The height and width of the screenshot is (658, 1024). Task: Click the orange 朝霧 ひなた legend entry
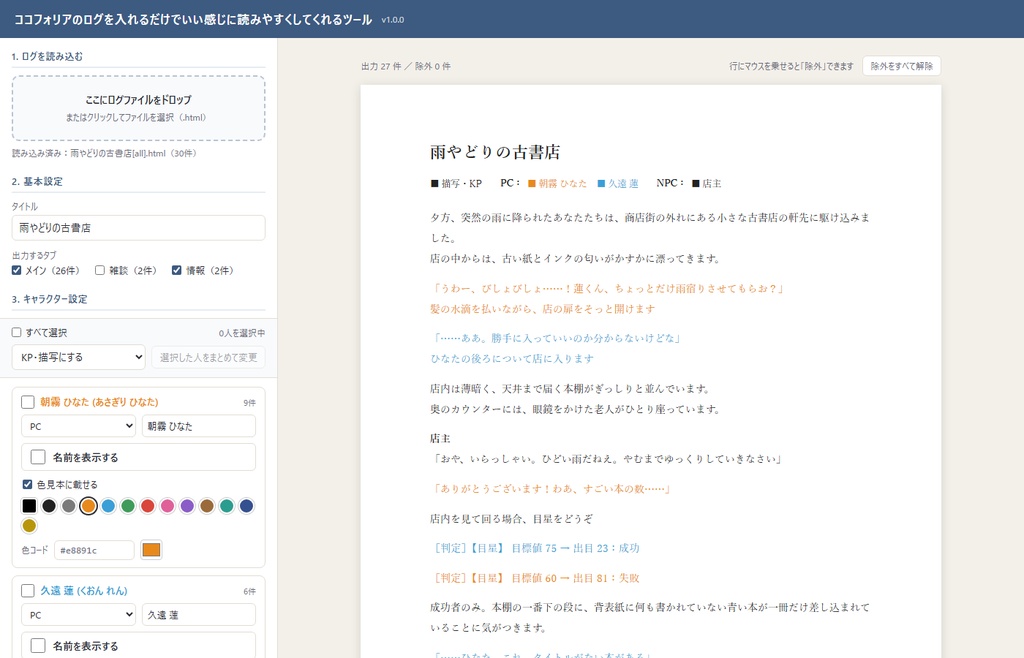click(557, 183)
